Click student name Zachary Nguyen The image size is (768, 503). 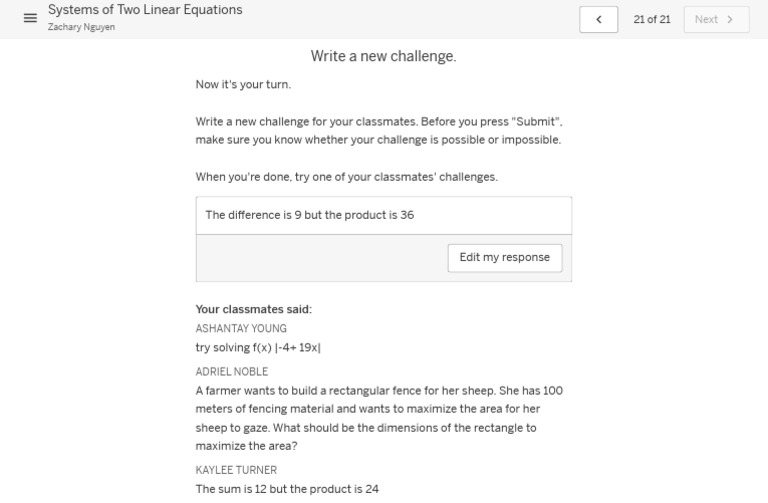(81, 27)
